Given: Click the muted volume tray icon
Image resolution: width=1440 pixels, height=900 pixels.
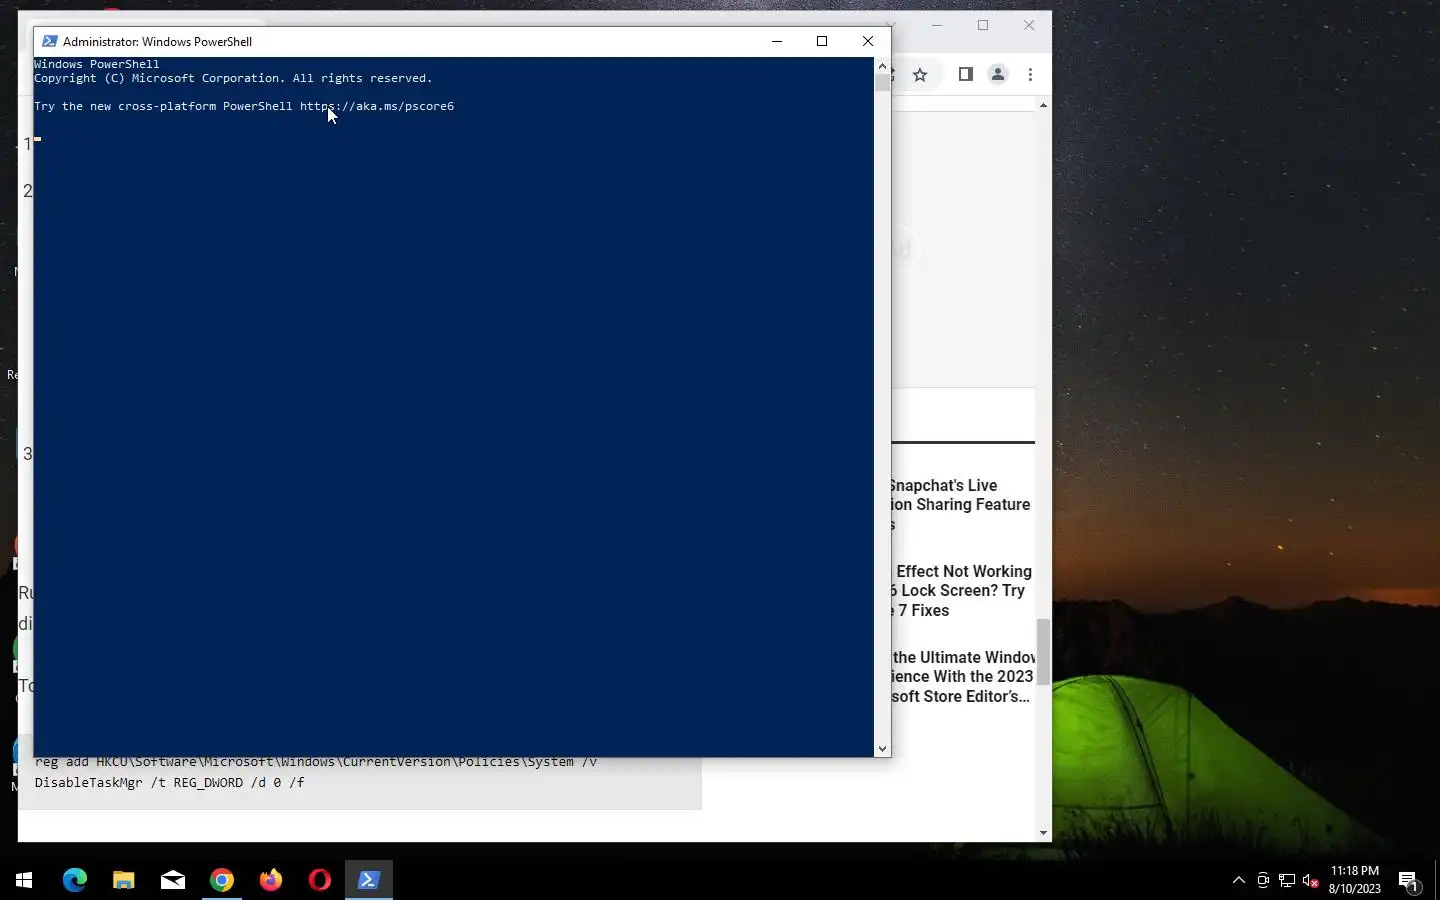Looking at the screenshot, I should tap(1311, 880).
